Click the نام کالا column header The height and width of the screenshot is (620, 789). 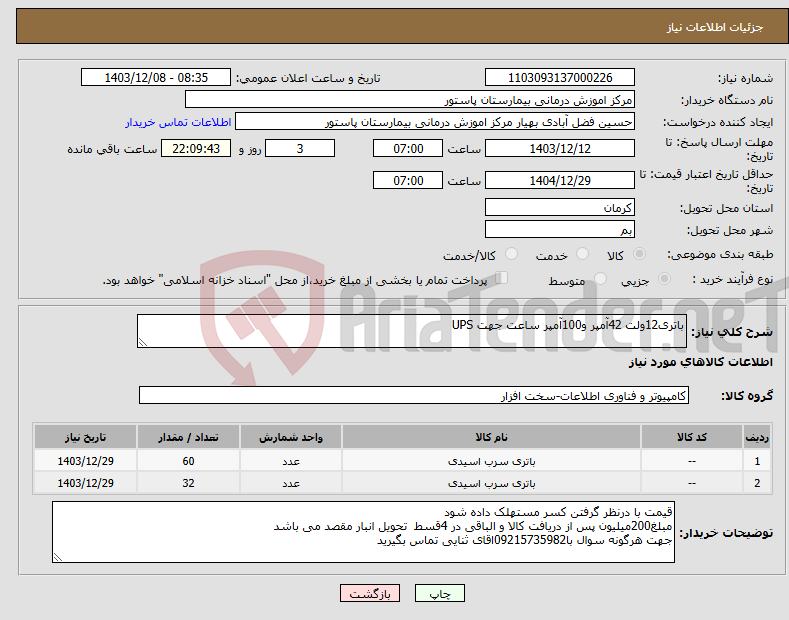click(491, 437)
